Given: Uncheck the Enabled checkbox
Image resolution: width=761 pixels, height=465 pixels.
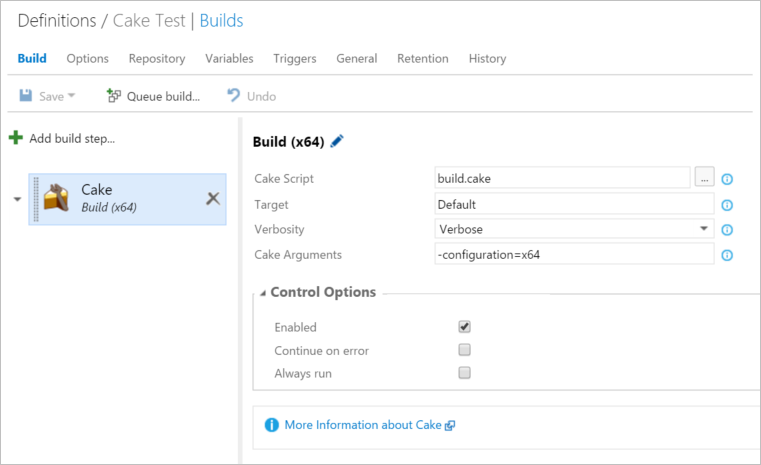Looking at the screenshot, I should tap(464, 327).
